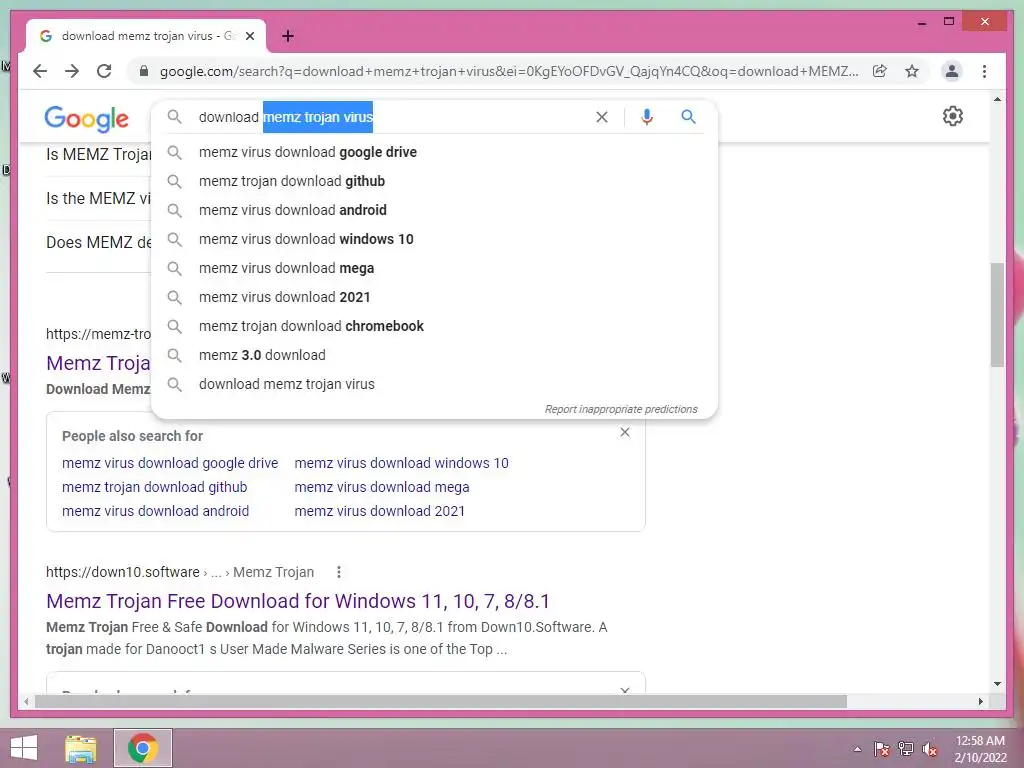Open related link 'memz virus download mega'
Image resolution: width=1024 pixels, height=768 pixels.
pyautogui.click(x=382, y=487)
